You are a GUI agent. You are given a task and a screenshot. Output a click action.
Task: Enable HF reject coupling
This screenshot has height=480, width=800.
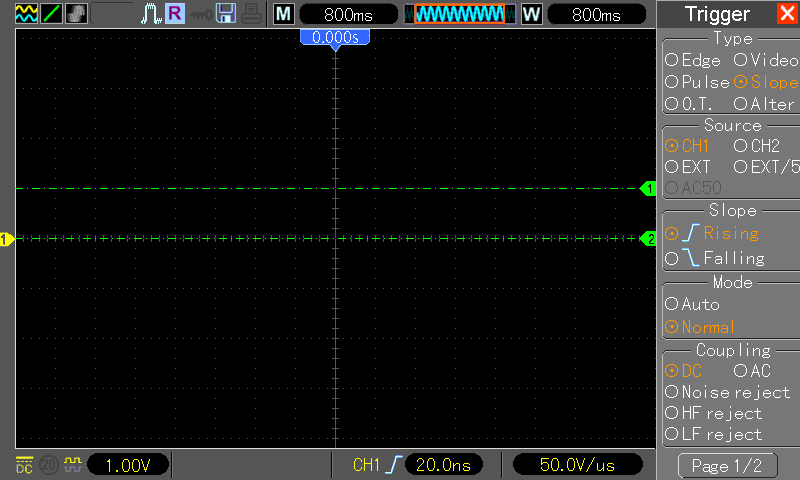tap(713, 413)
